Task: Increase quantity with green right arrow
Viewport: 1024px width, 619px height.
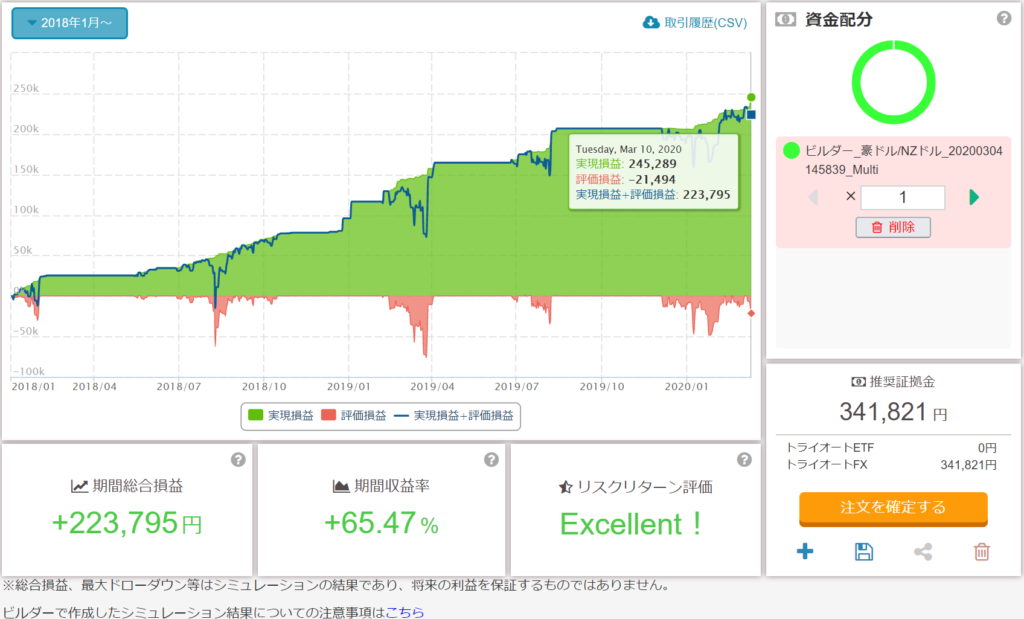Action: [974, 197]
